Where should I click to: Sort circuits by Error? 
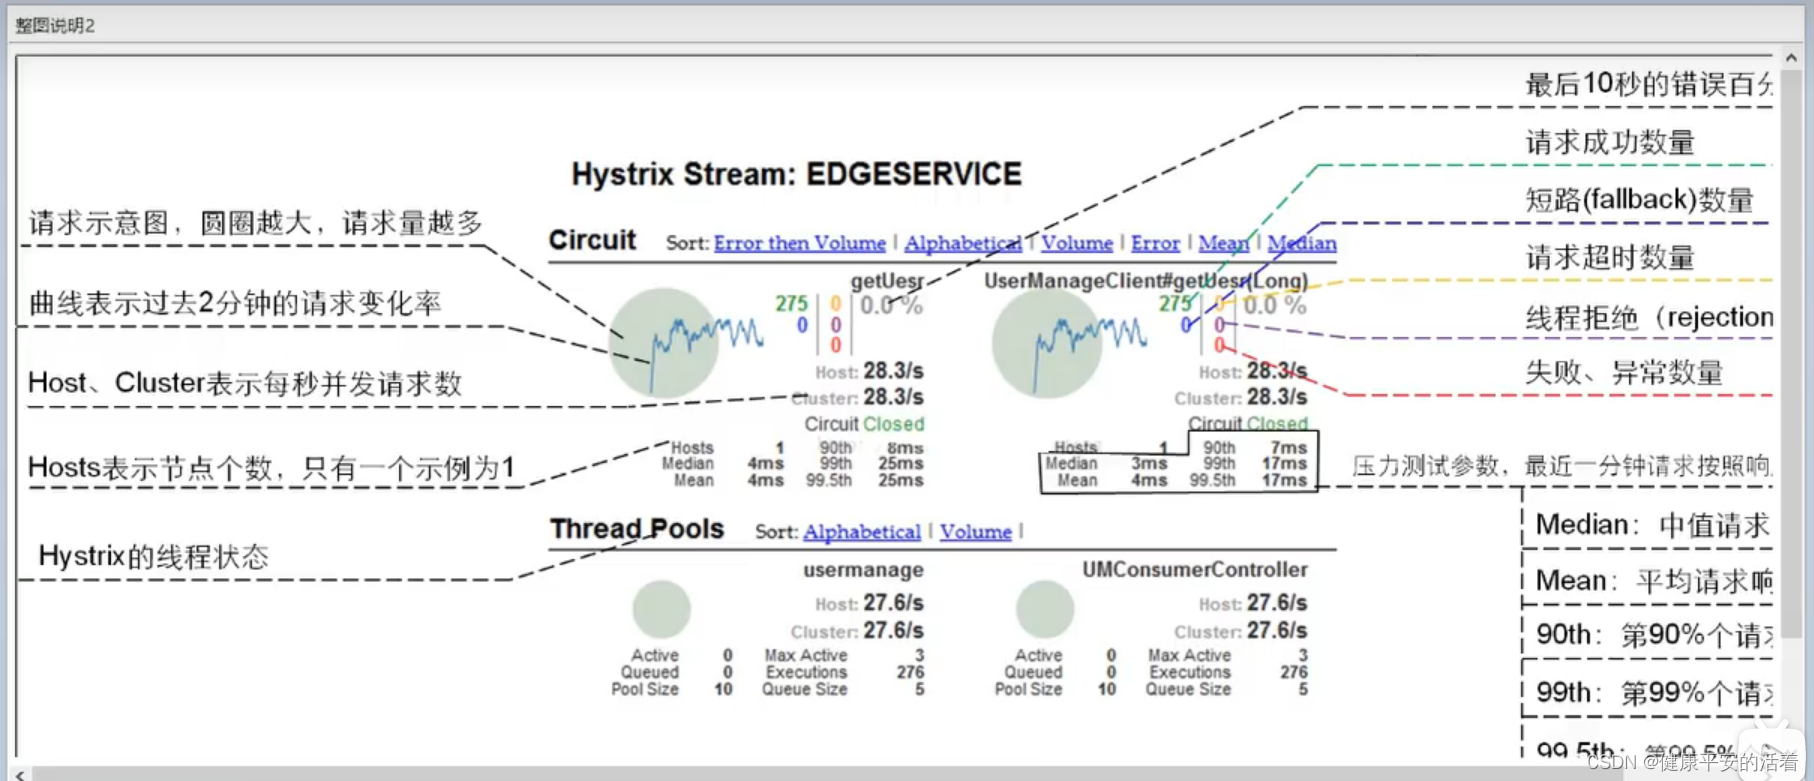pyautogui.click(x=1156, y=243)
